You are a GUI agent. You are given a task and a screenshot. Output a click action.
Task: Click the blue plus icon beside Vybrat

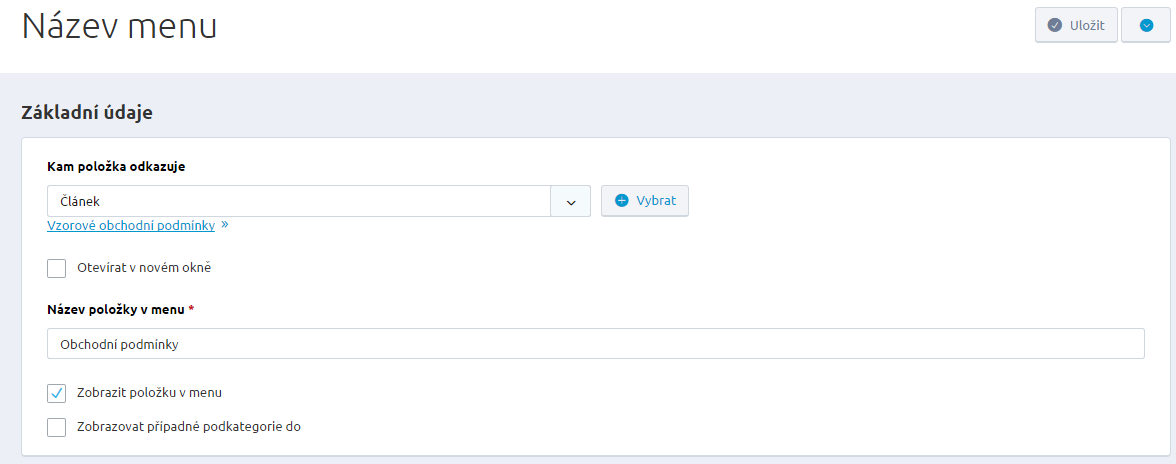pos(621,201)
